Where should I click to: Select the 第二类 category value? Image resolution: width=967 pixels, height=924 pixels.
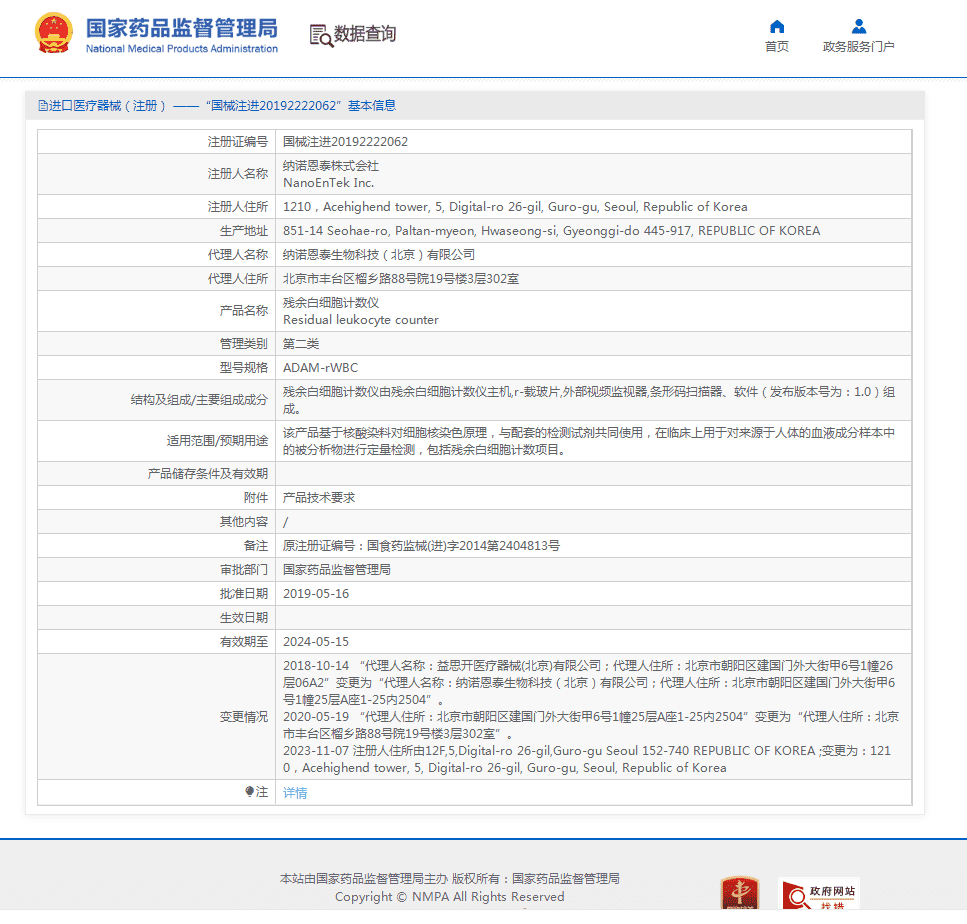click(x=301, y=344)
